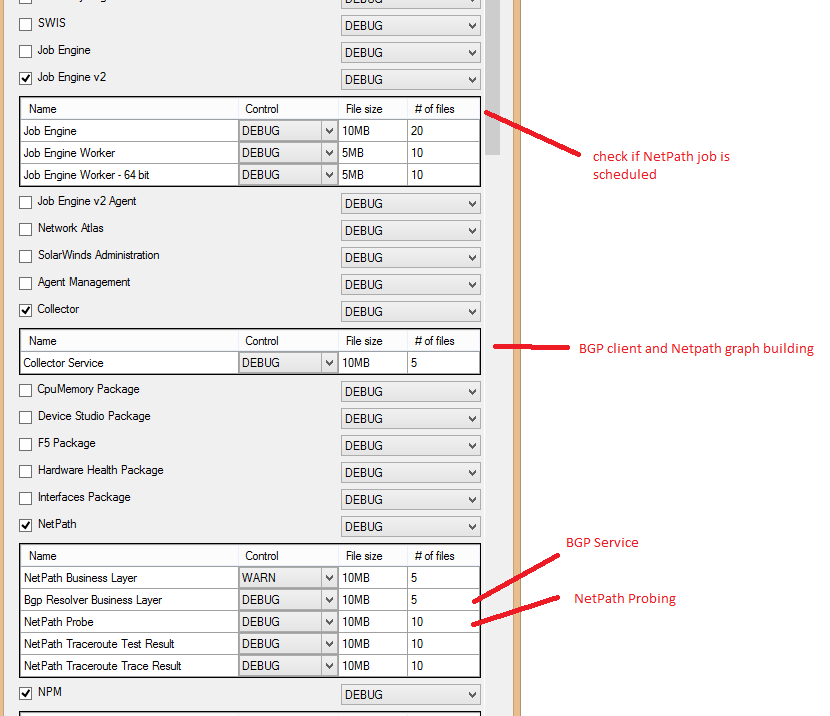830x716 pixels.
Task: Select the NetPath Business Layer name cell
Action: [129, 578]
